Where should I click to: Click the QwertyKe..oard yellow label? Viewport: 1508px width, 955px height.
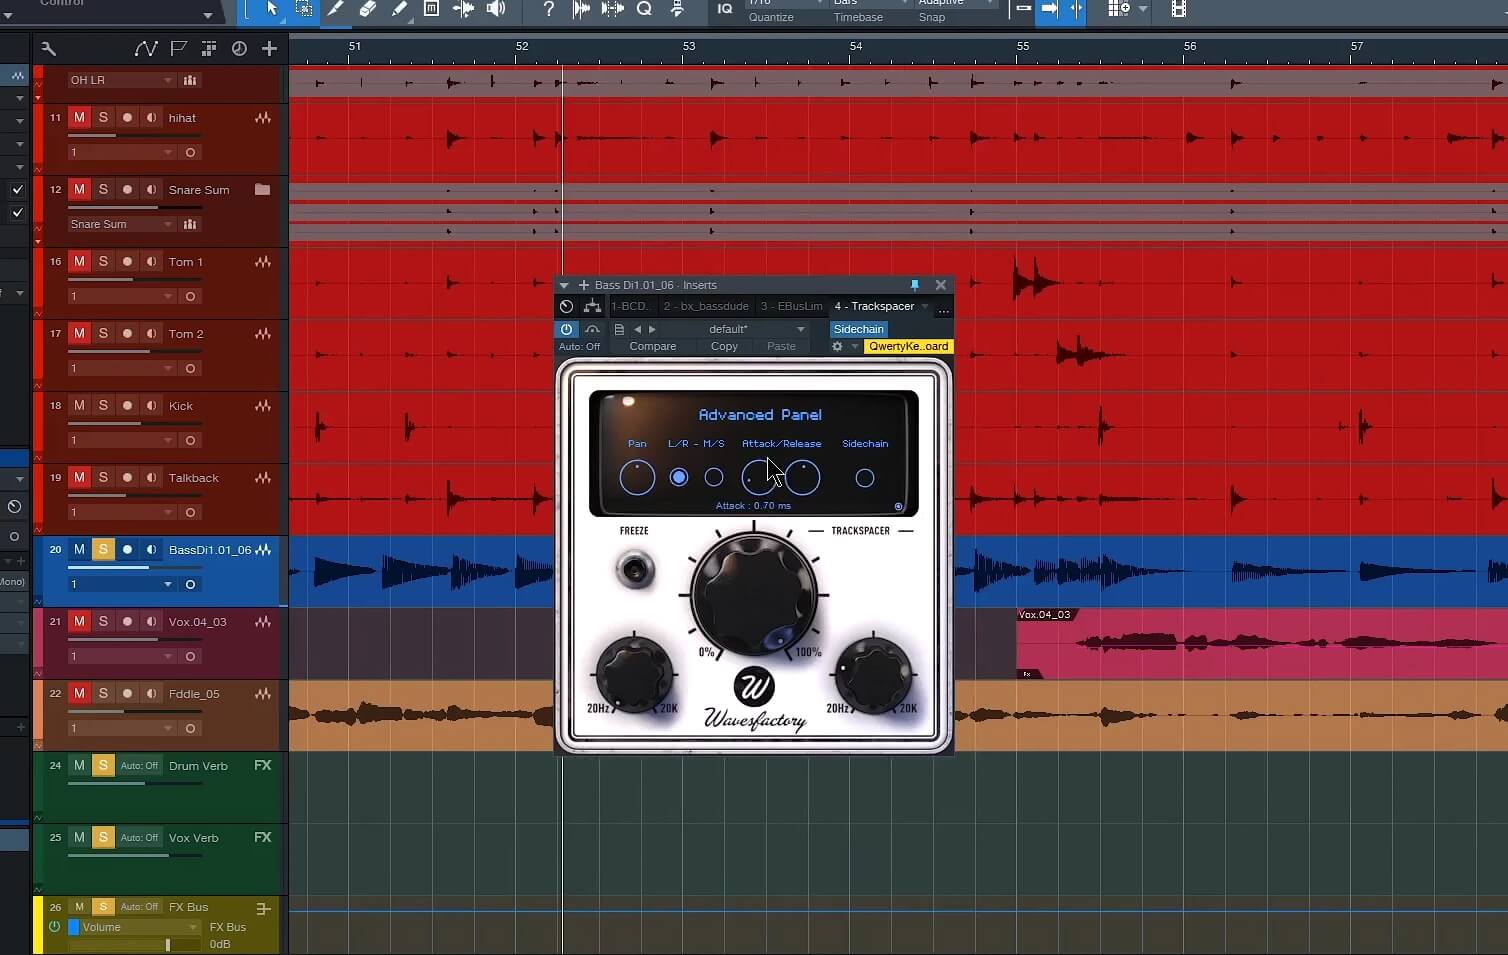pos(908,346)
